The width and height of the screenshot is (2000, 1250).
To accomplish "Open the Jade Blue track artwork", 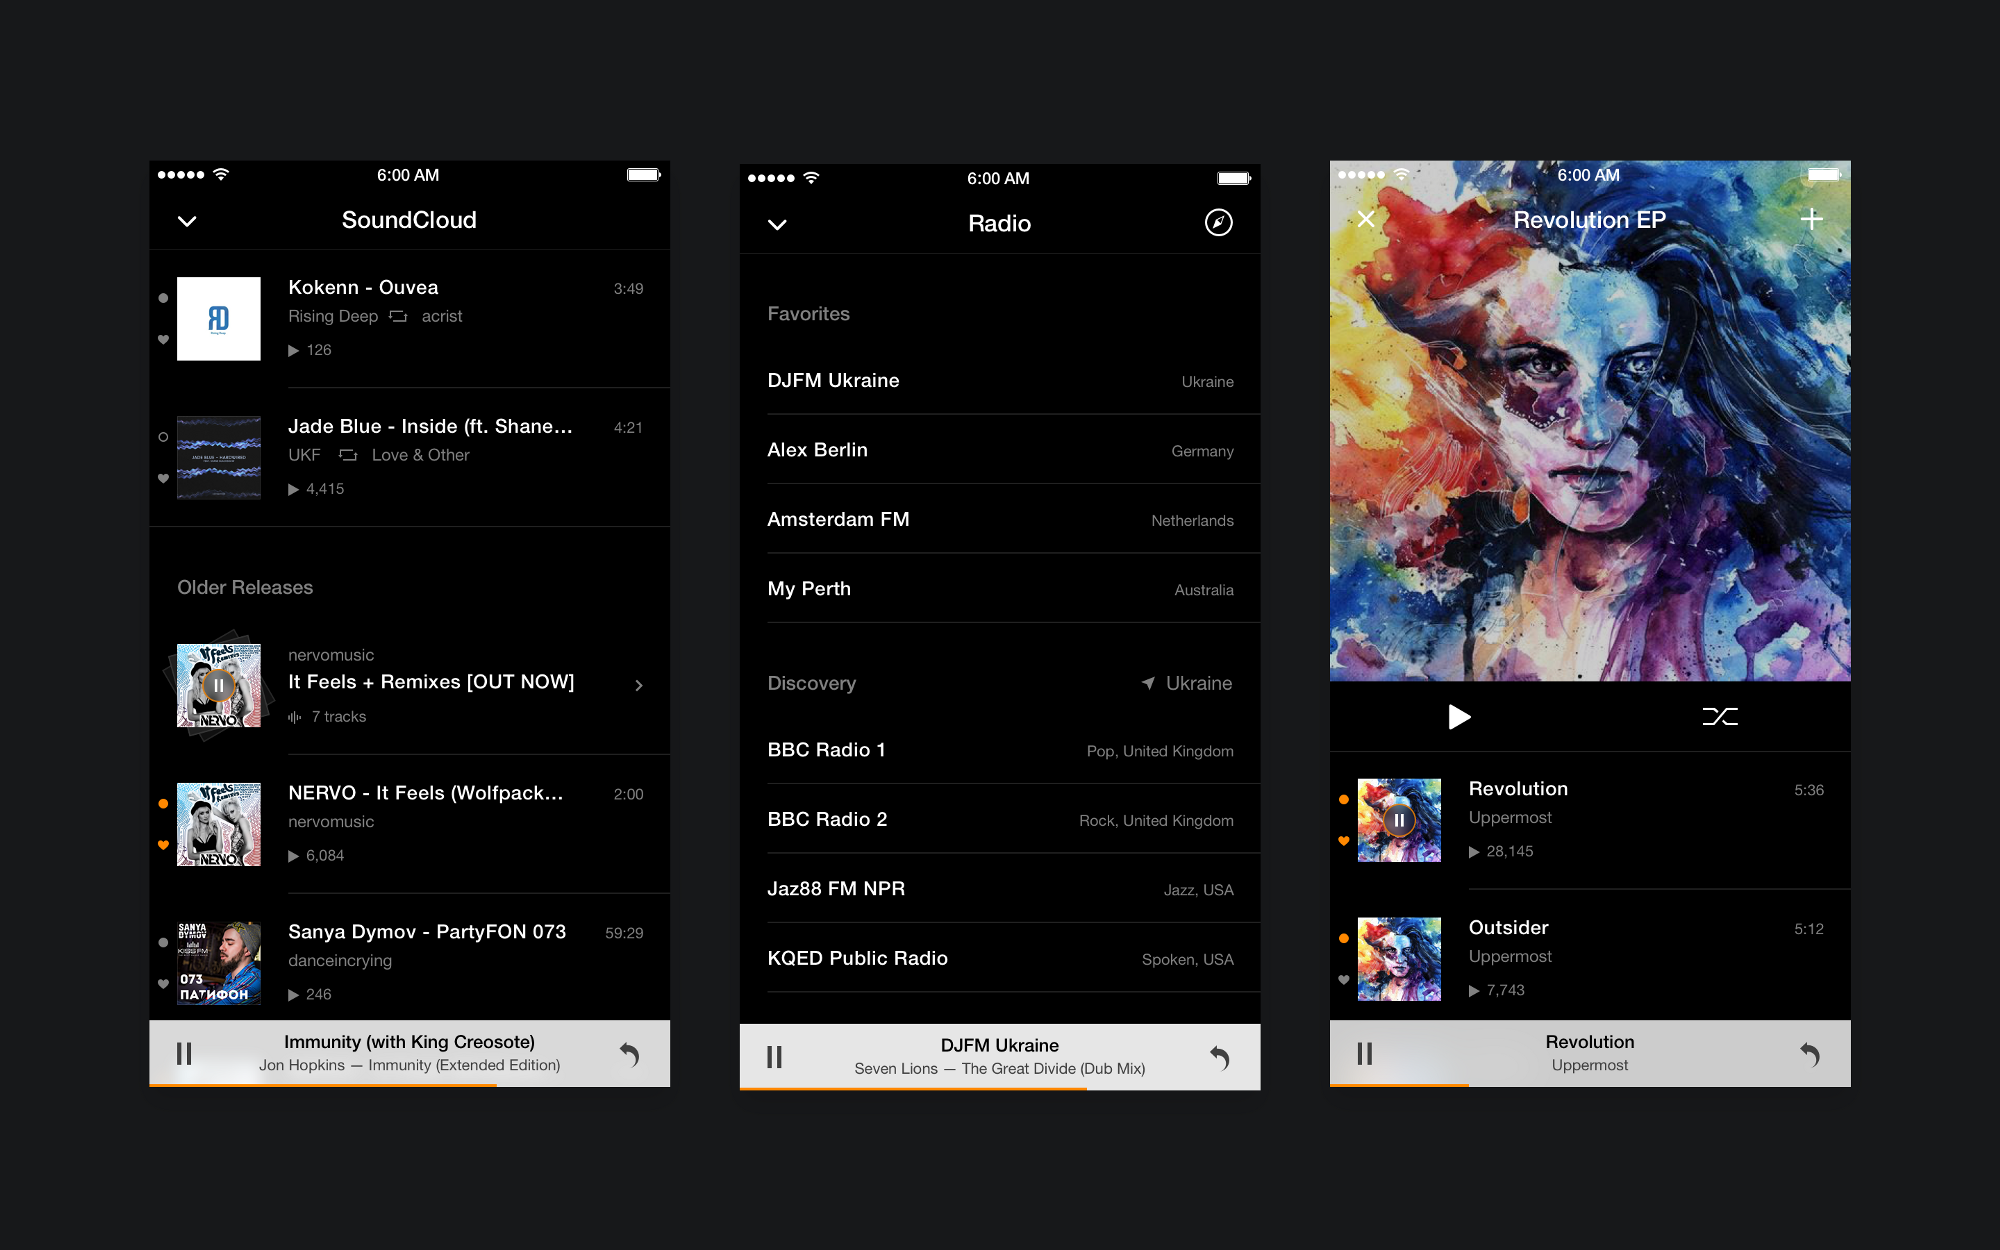I will pyautogui.click(x=219, y=458).
